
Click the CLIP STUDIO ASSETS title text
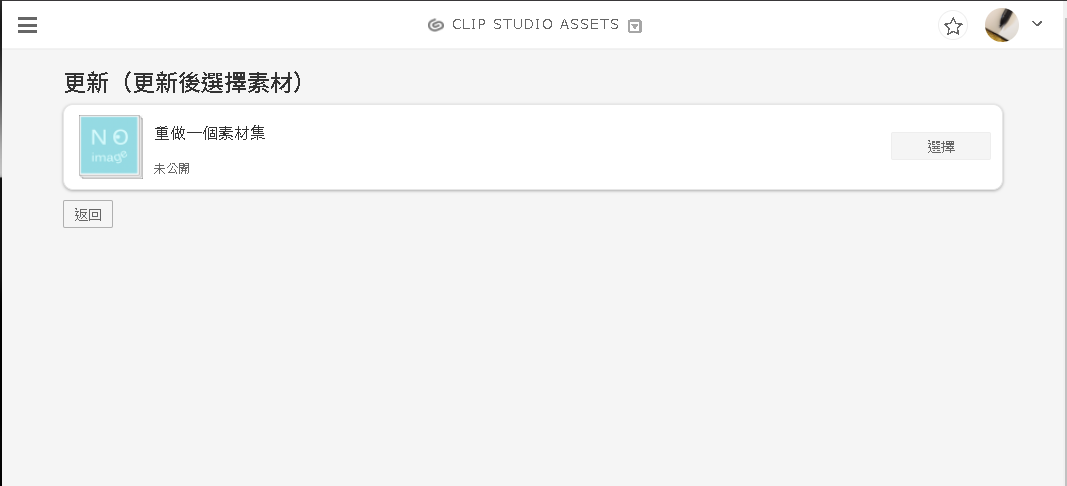tap(536, 25)
